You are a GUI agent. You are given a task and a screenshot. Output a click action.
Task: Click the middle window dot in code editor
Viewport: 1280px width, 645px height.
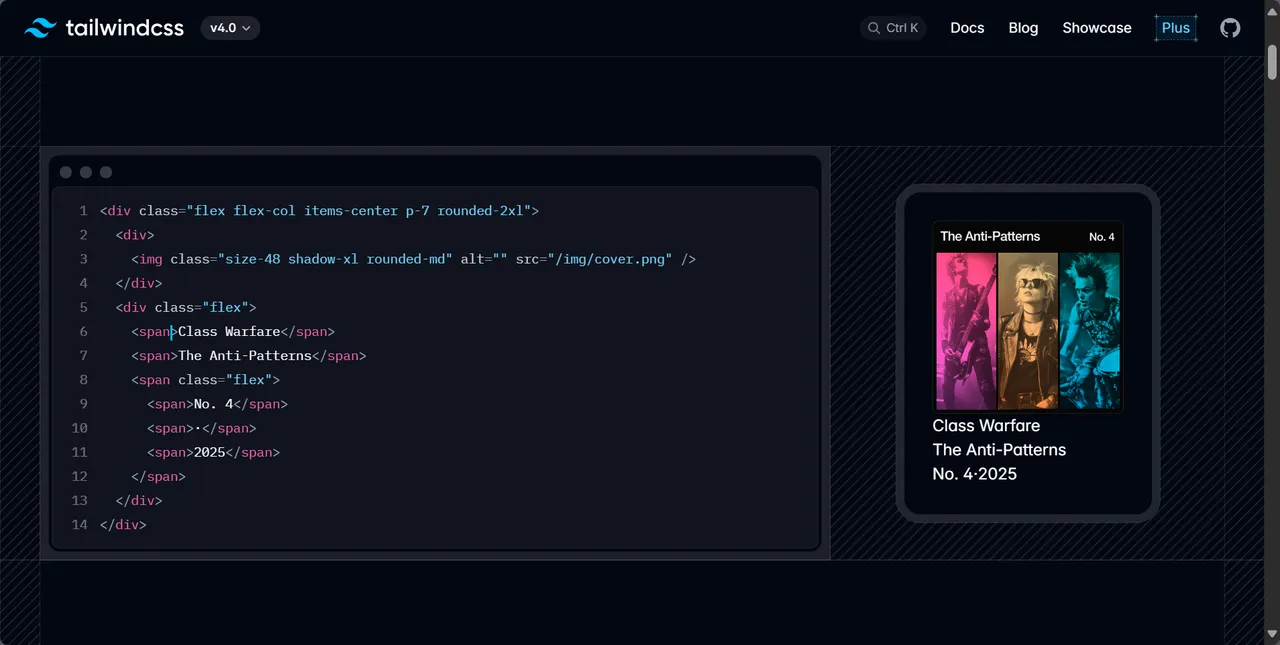85,172
